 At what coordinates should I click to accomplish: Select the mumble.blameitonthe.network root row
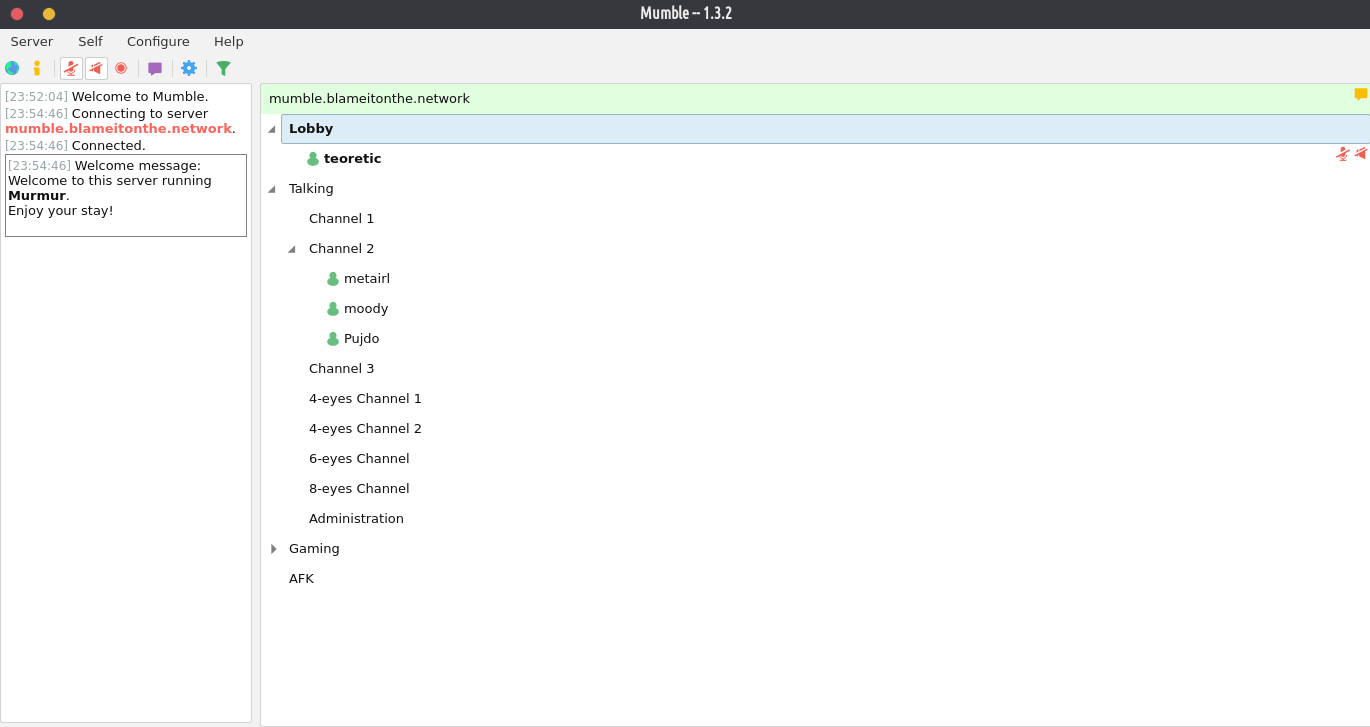click(x=815, y=99)
